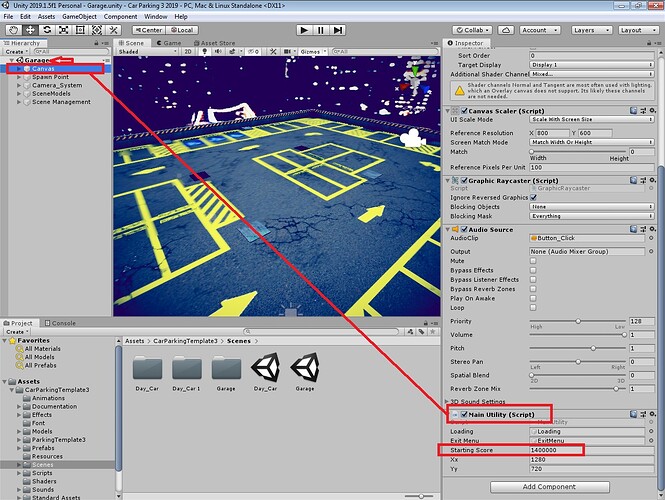Open the Window menu
The width and height of the screenshot is (665, 500).
pyautogui.click(x=156, y=17)
